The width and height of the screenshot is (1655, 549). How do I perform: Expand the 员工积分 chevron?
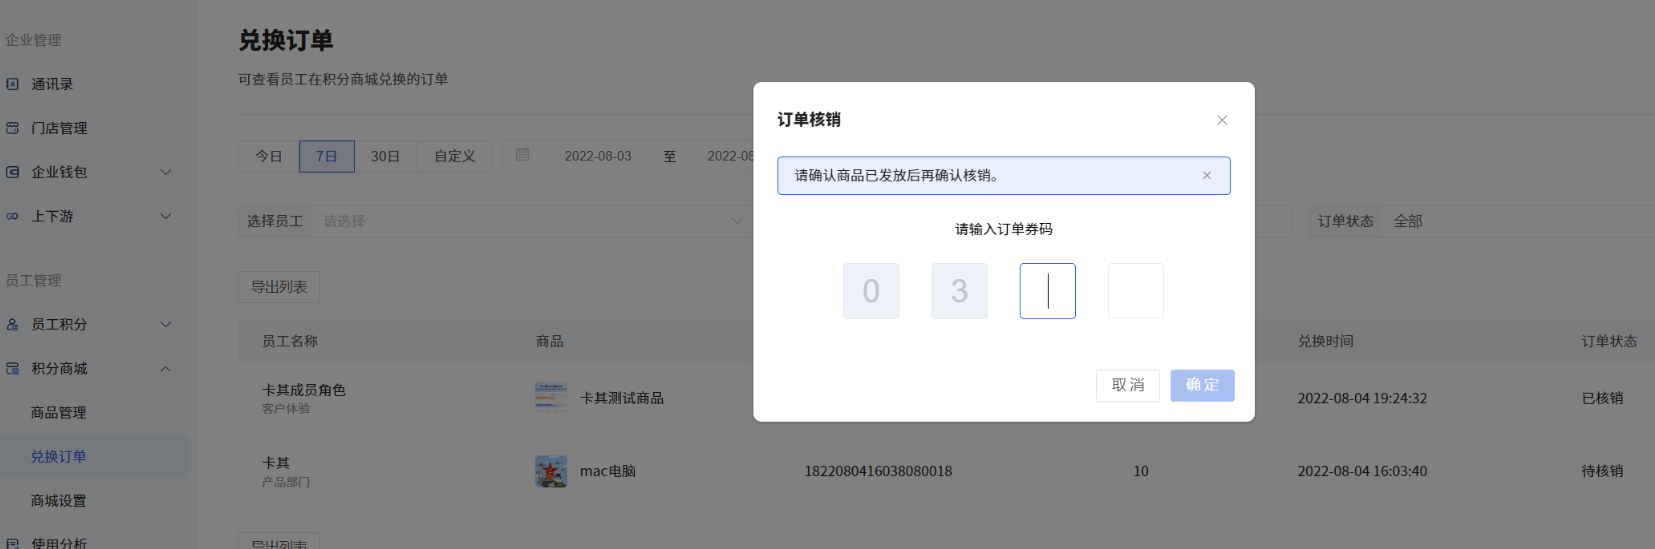(x=166, y=324)
